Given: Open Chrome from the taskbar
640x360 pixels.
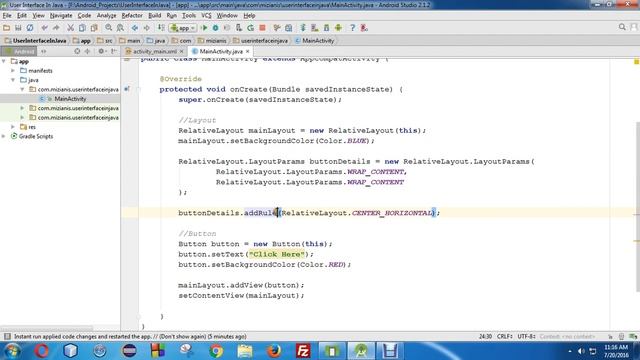Looking at the screenshot, I should [216, 351].
